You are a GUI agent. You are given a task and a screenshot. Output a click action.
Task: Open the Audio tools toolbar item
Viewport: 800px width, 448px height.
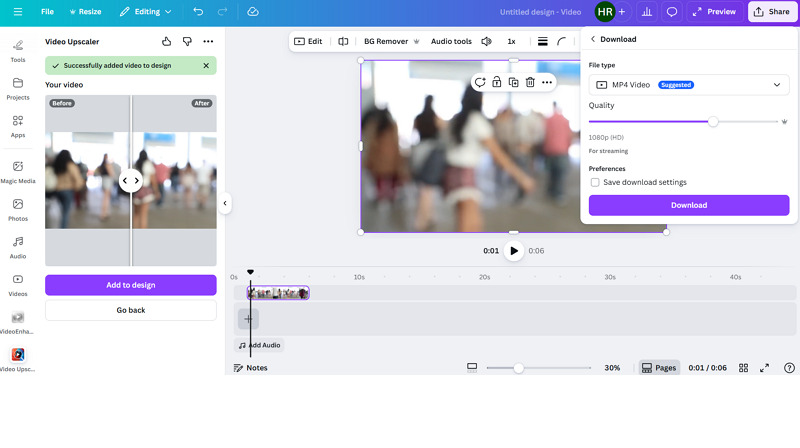tap(451, 42)
